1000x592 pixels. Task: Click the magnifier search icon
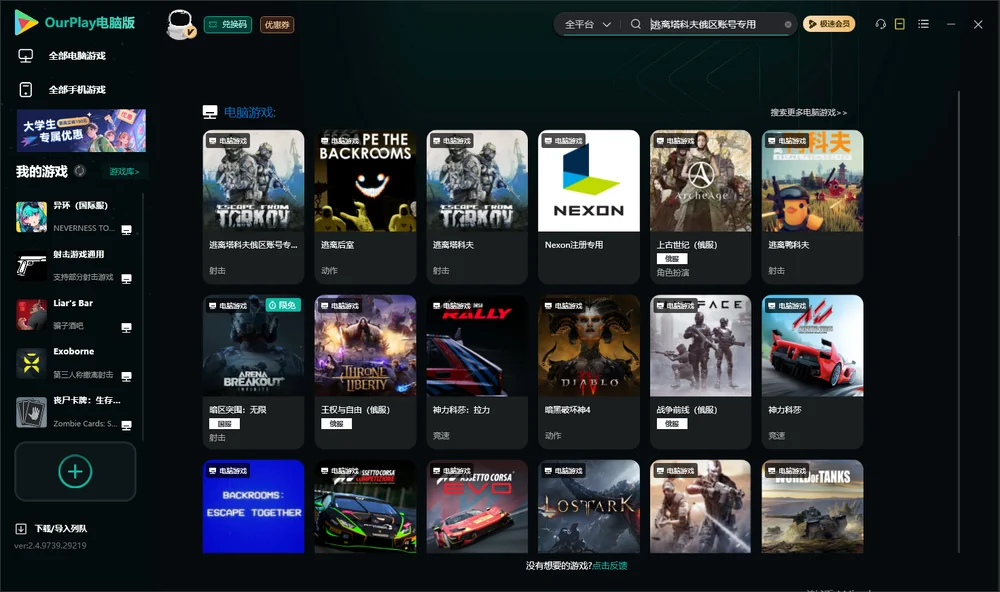coord(635,24)
